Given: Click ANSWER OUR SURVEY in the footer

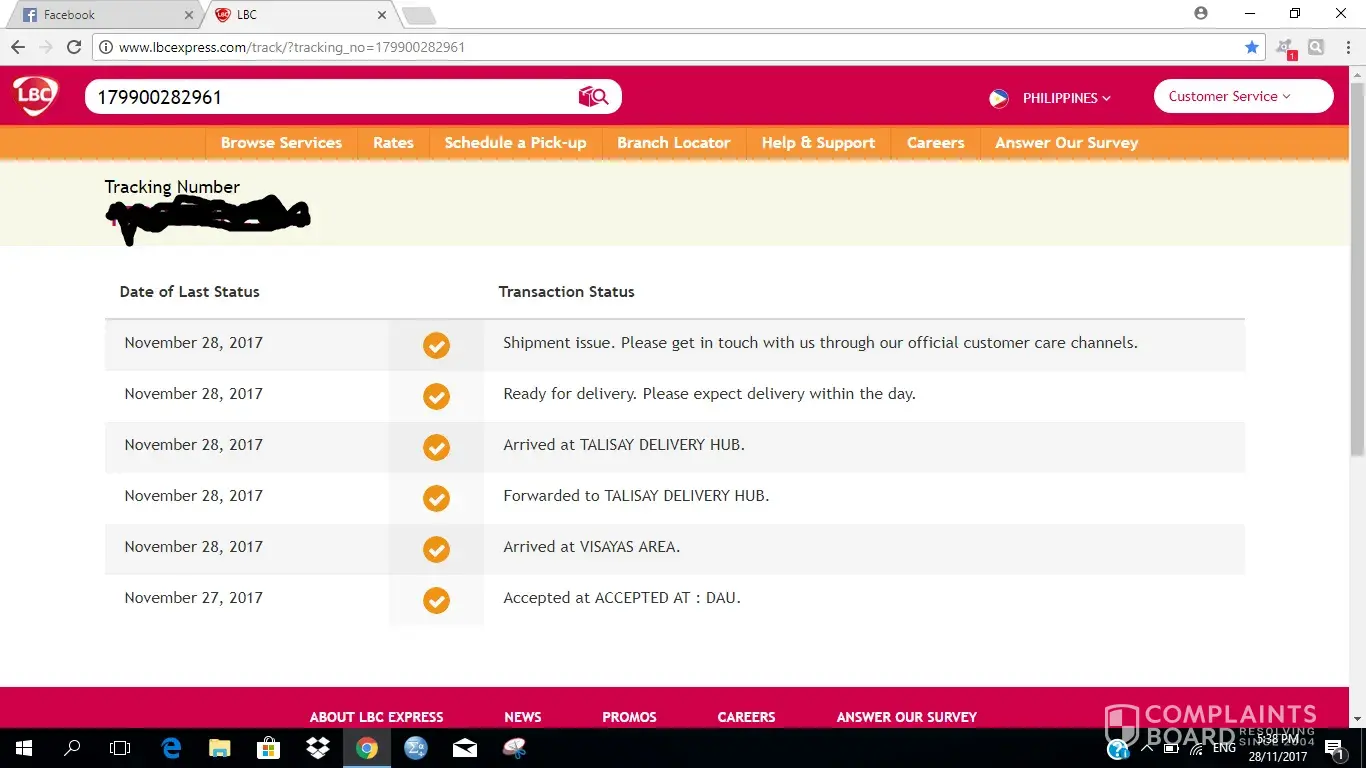Looking at the screenshot, I should tap(907, 717).
